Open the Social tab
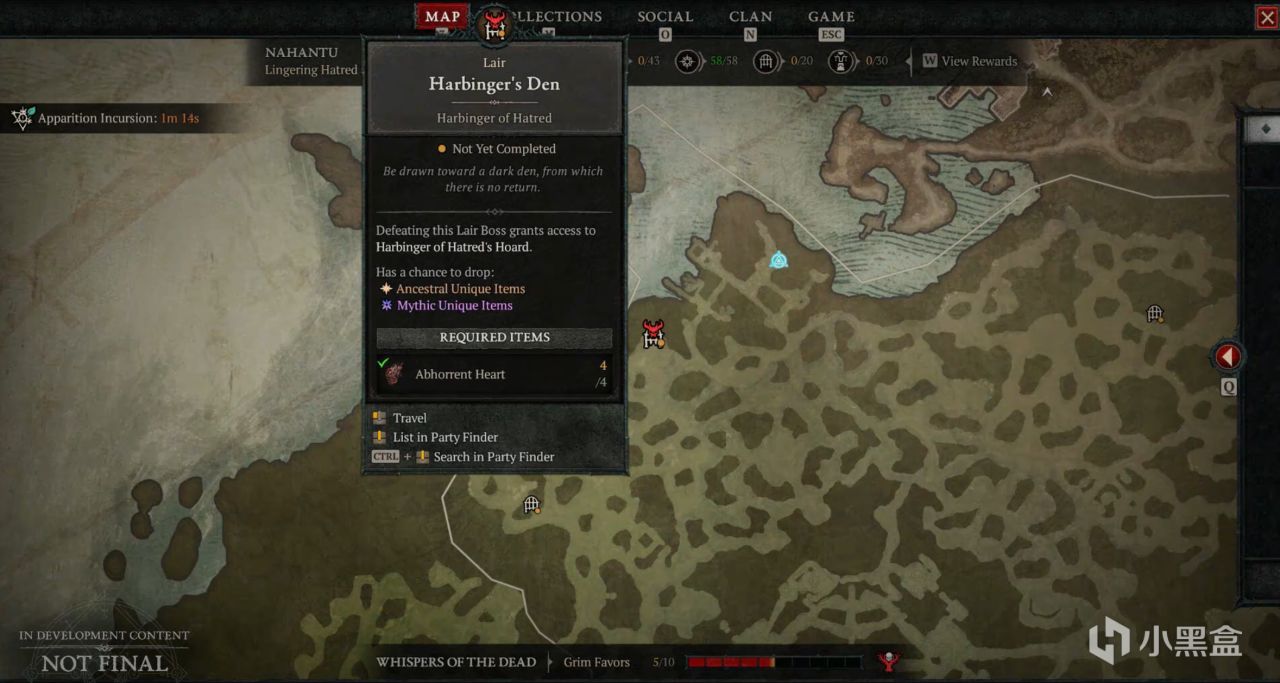This screenshot has width=1280, height=683. 665,16
